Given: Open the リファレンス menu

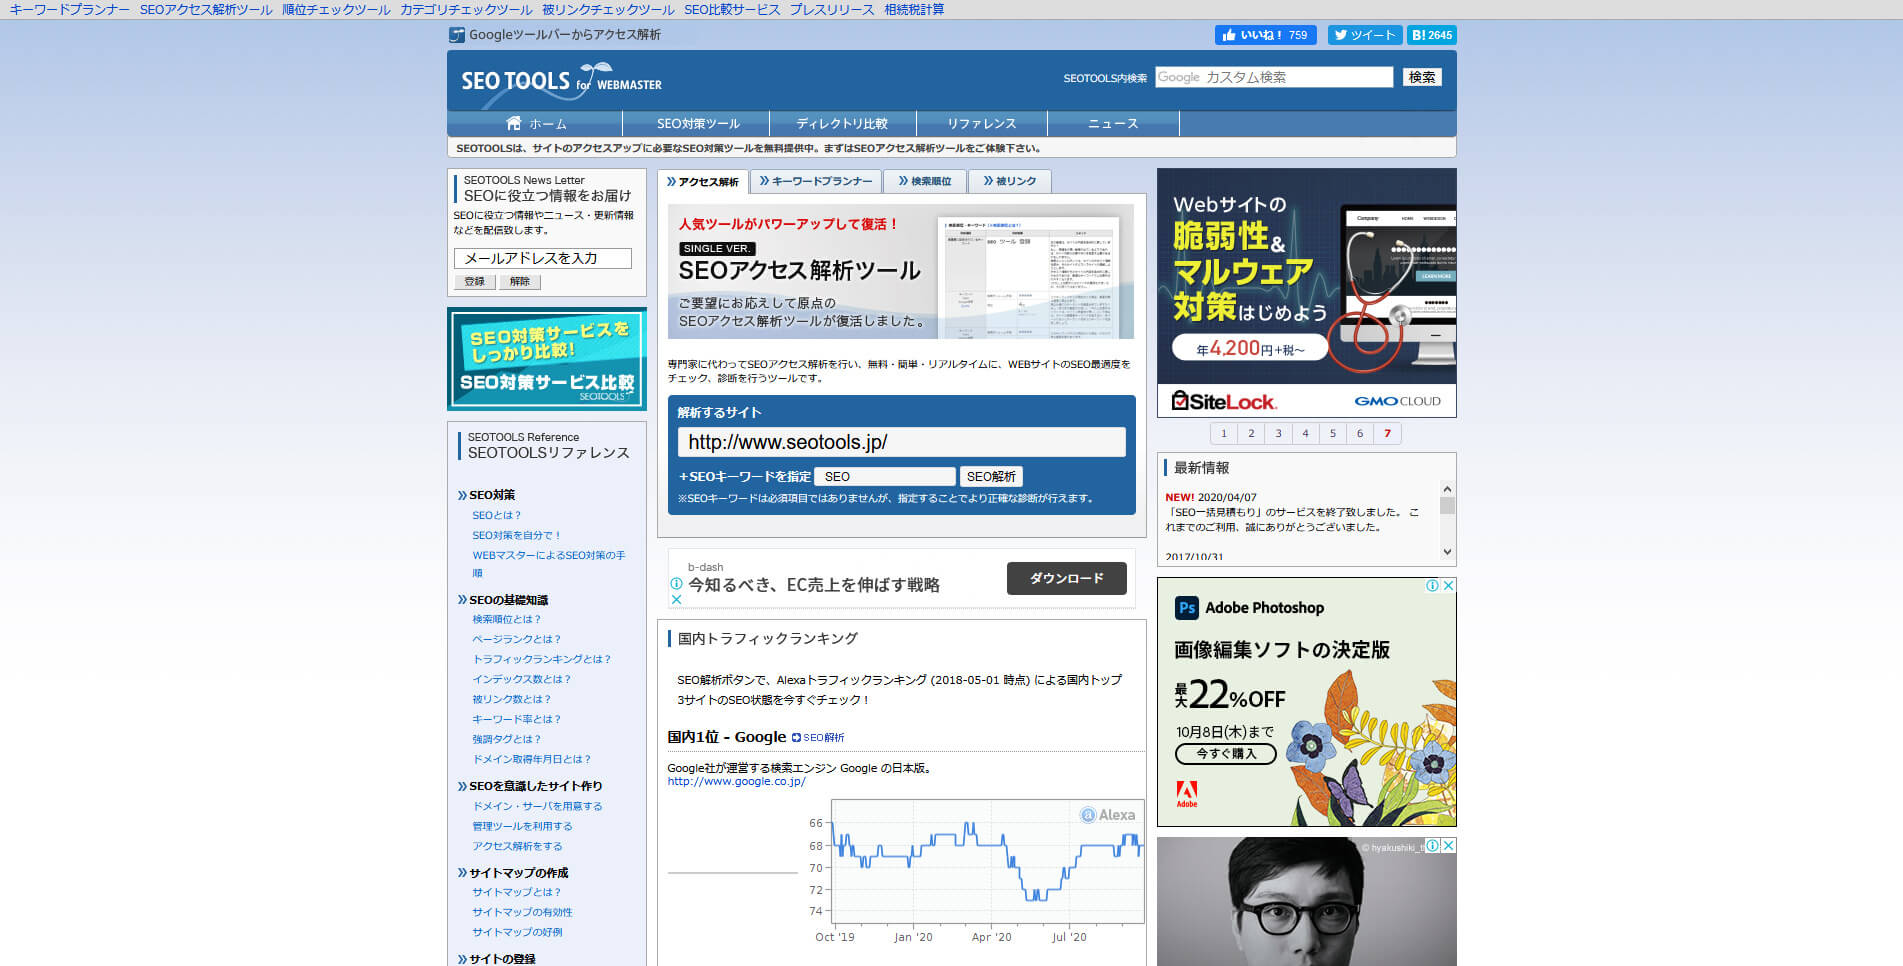Looking at the screenshot, I should (982, 124).
